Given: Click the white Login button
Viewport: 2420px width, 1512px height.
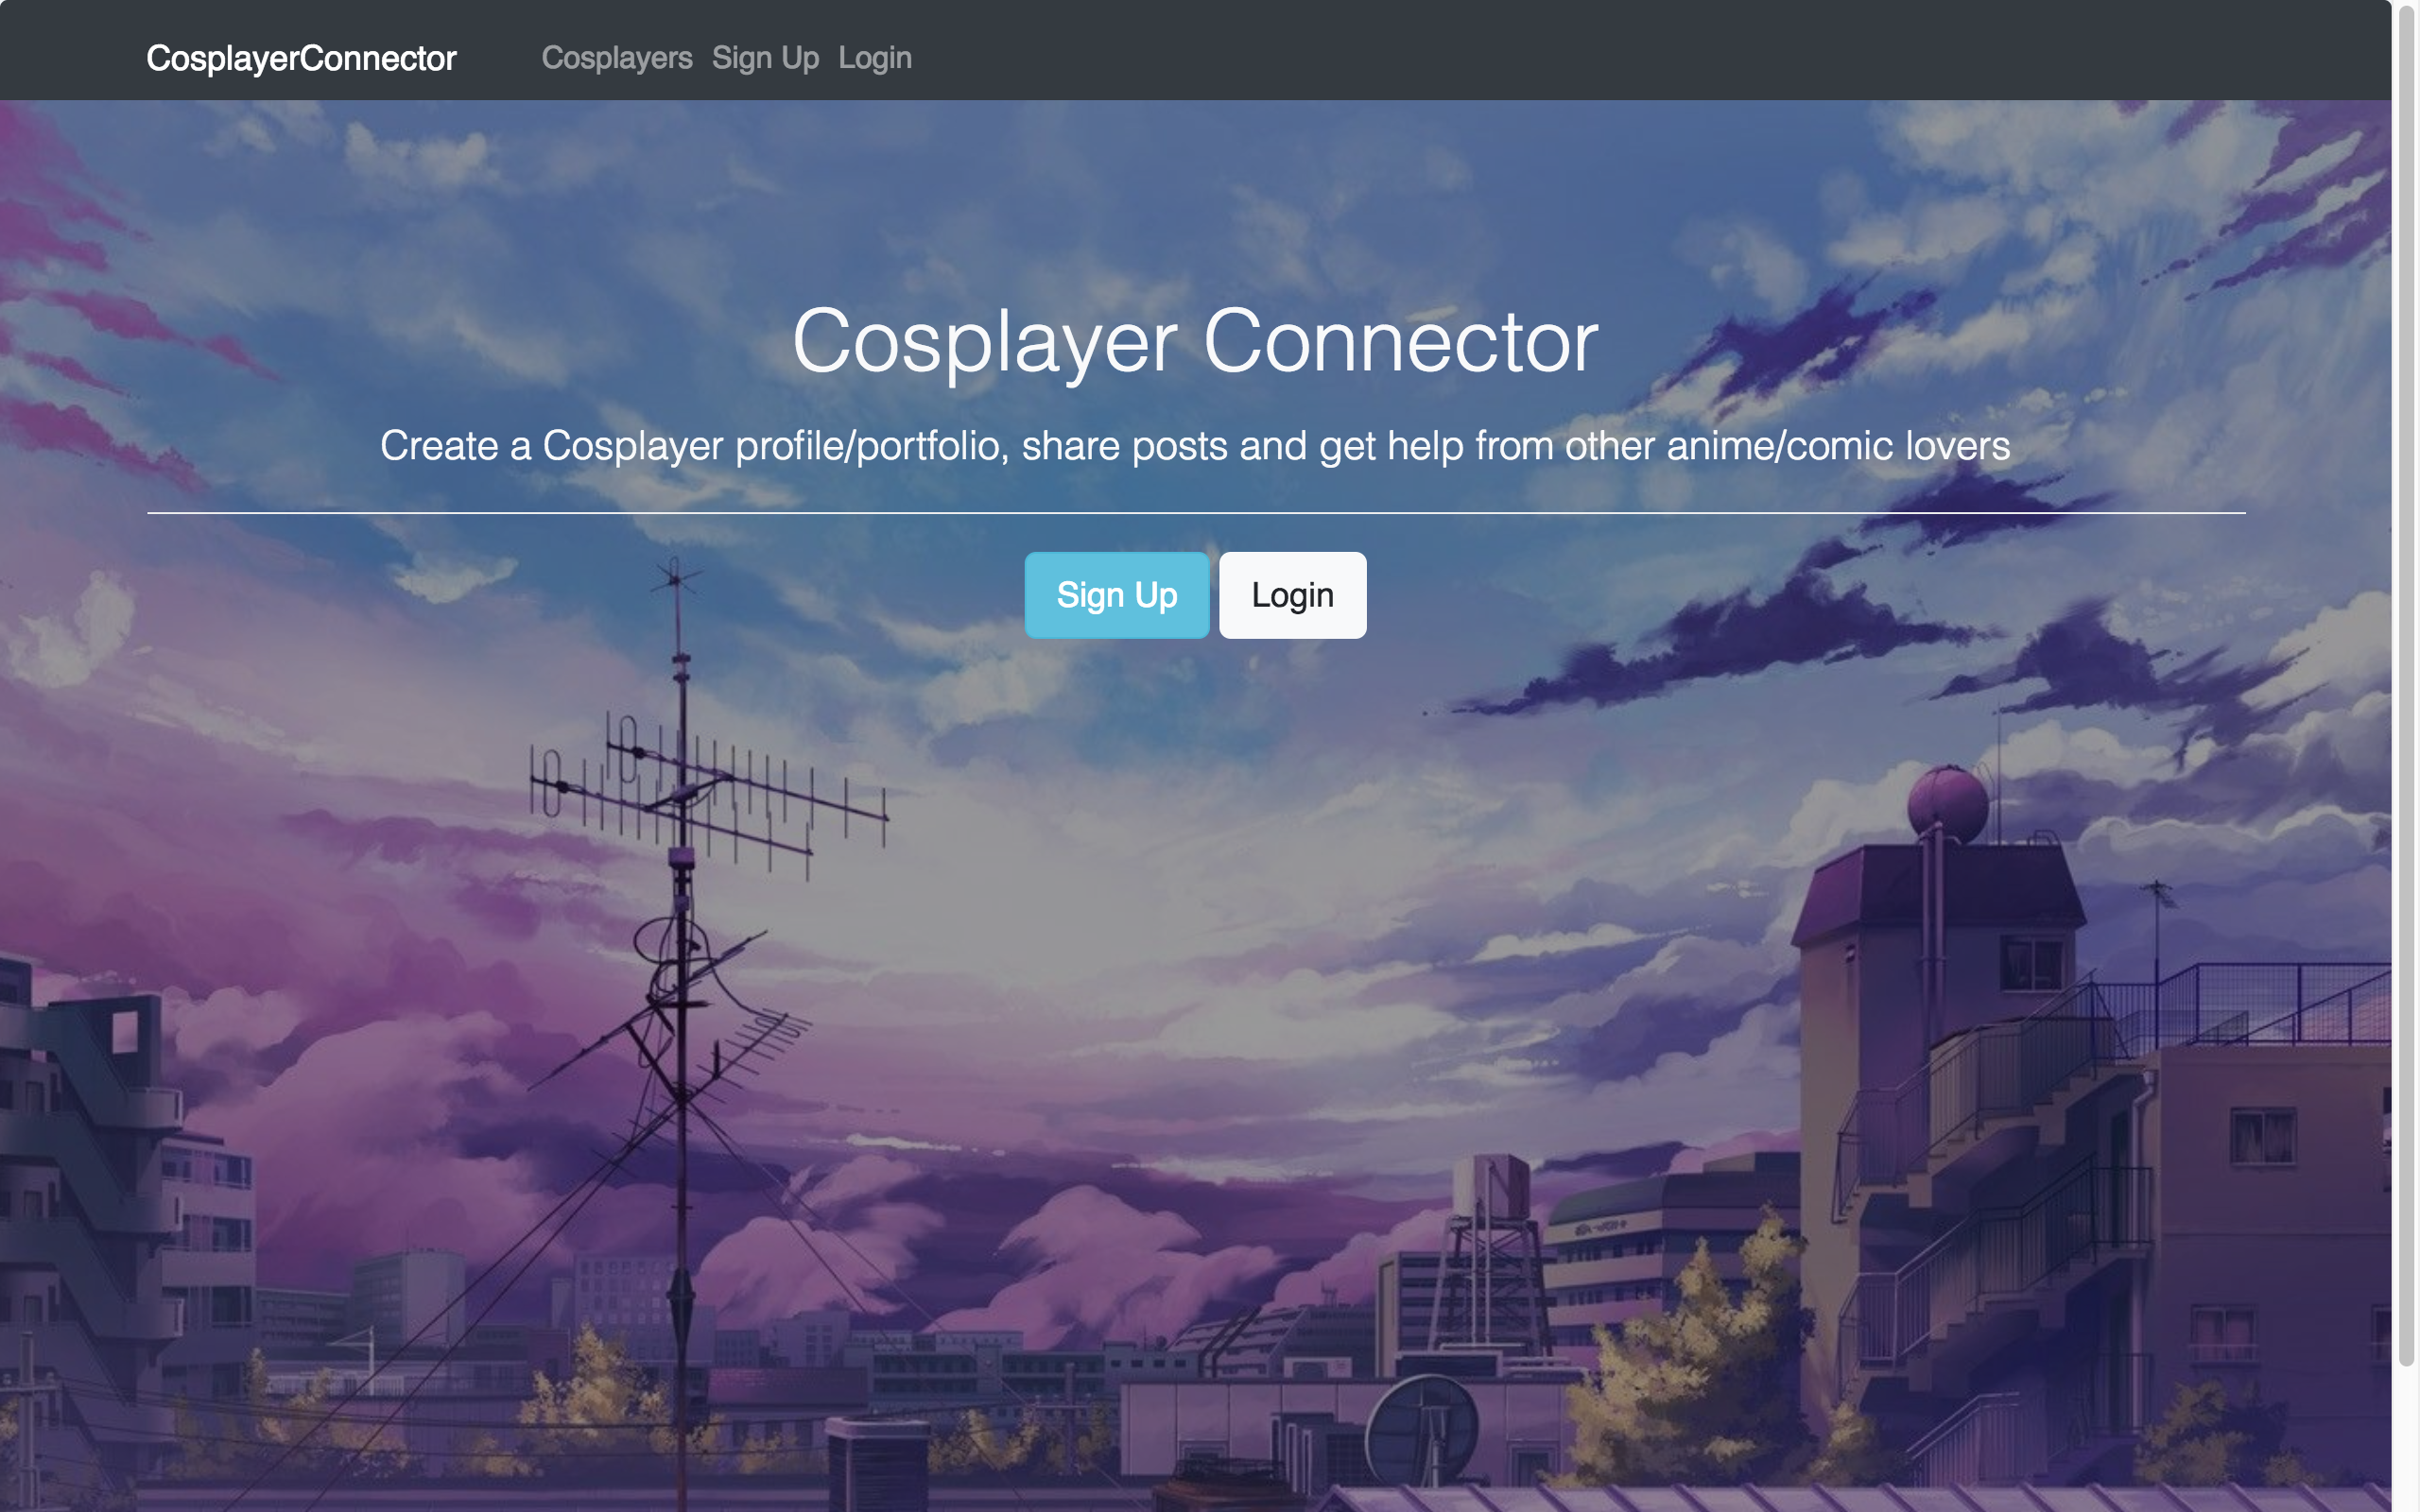Looking at the screenshot, I should coord(1292,595).
